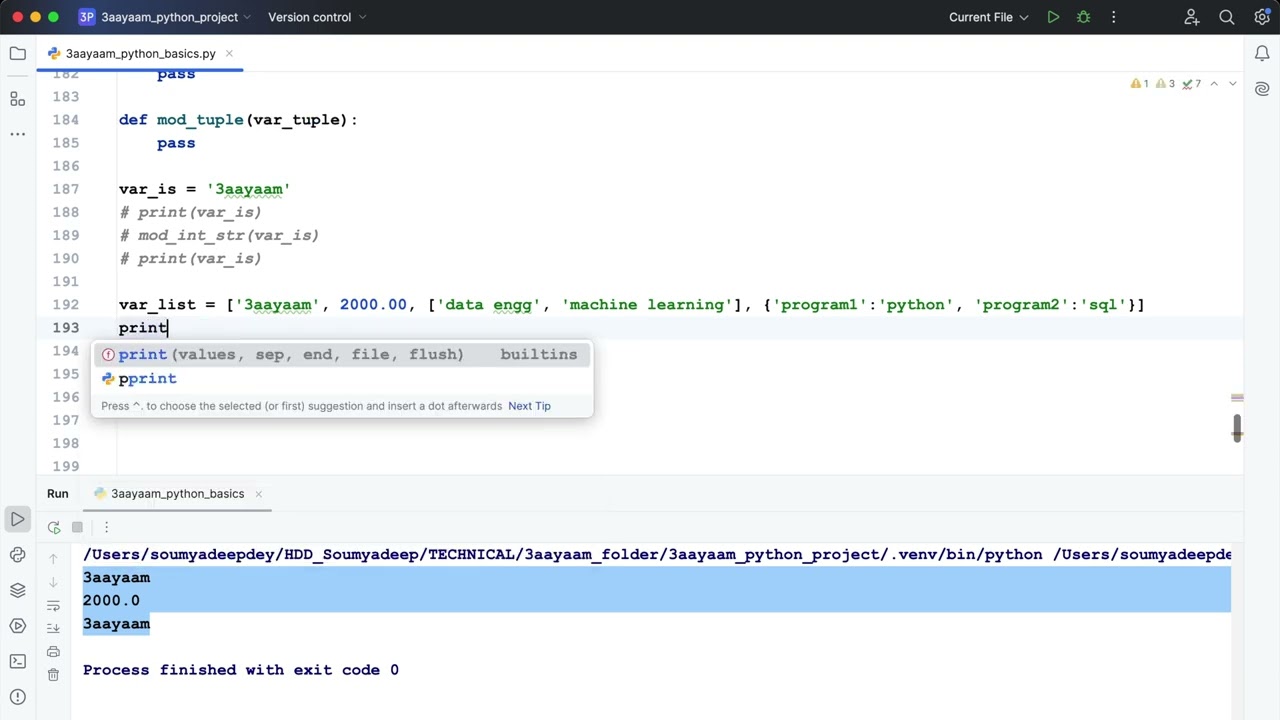Viewport: 1280px width, 720px height.
Task: Run the current file with the green play icon
Action: tap(1053, 17)
